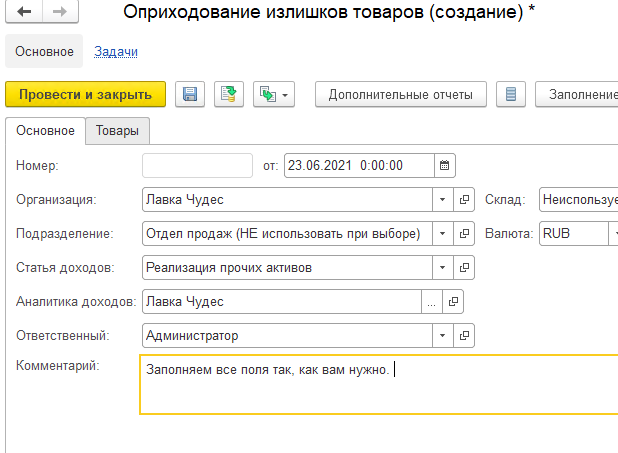This screenshot has width=618, height=453.
Task: Open the Задачи link
Action: point(116,52)
